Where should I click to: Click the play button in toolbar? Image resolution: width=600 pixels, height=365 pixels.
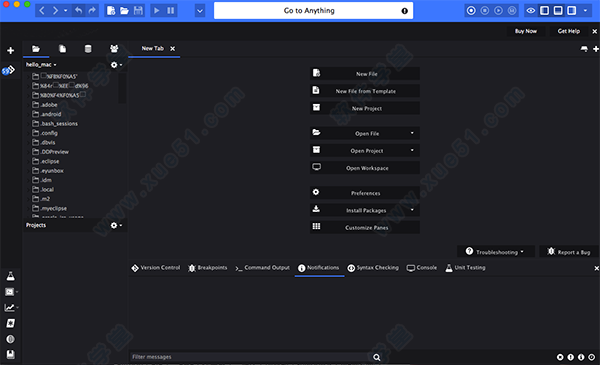(x=157, y=11)
